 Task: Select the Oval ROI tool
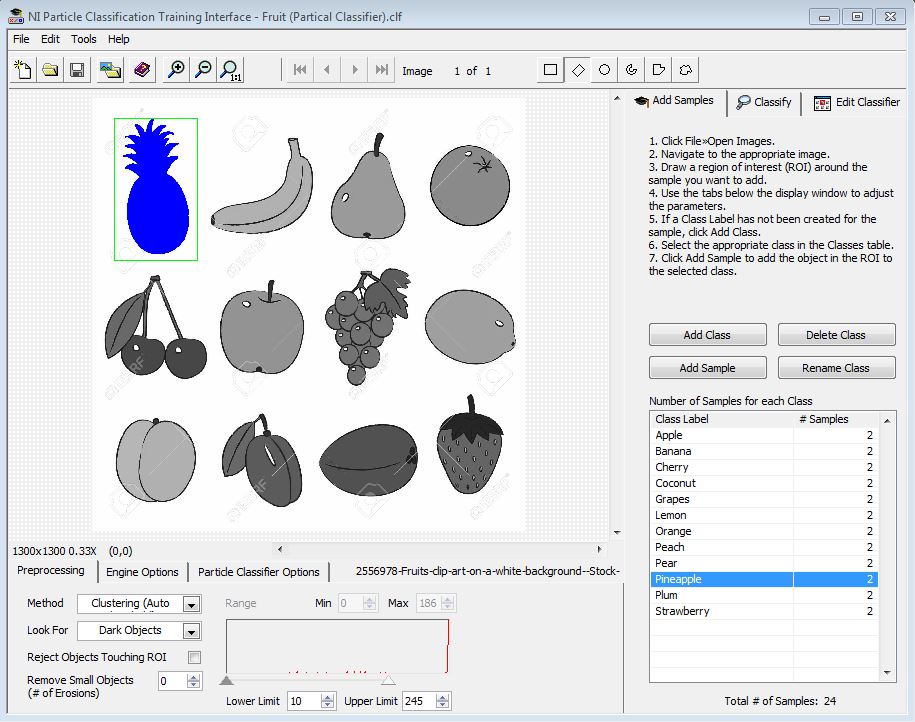(604, 70)
